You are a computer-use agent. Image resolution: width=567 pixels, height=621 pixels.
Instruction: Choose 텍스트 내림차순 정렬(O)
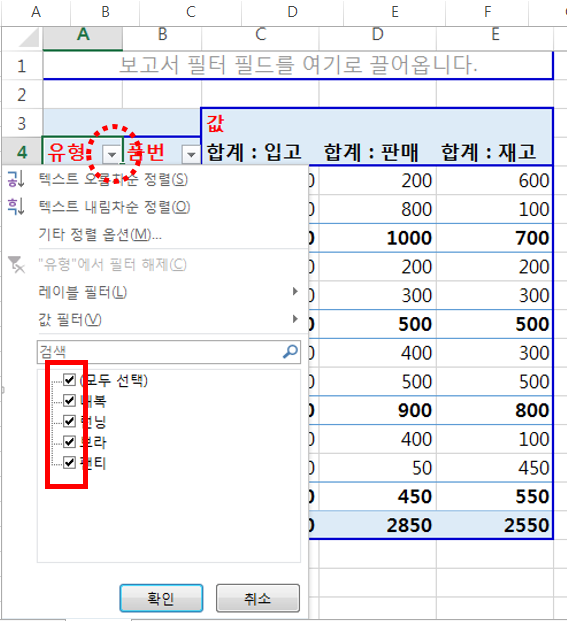click(114, 207)
